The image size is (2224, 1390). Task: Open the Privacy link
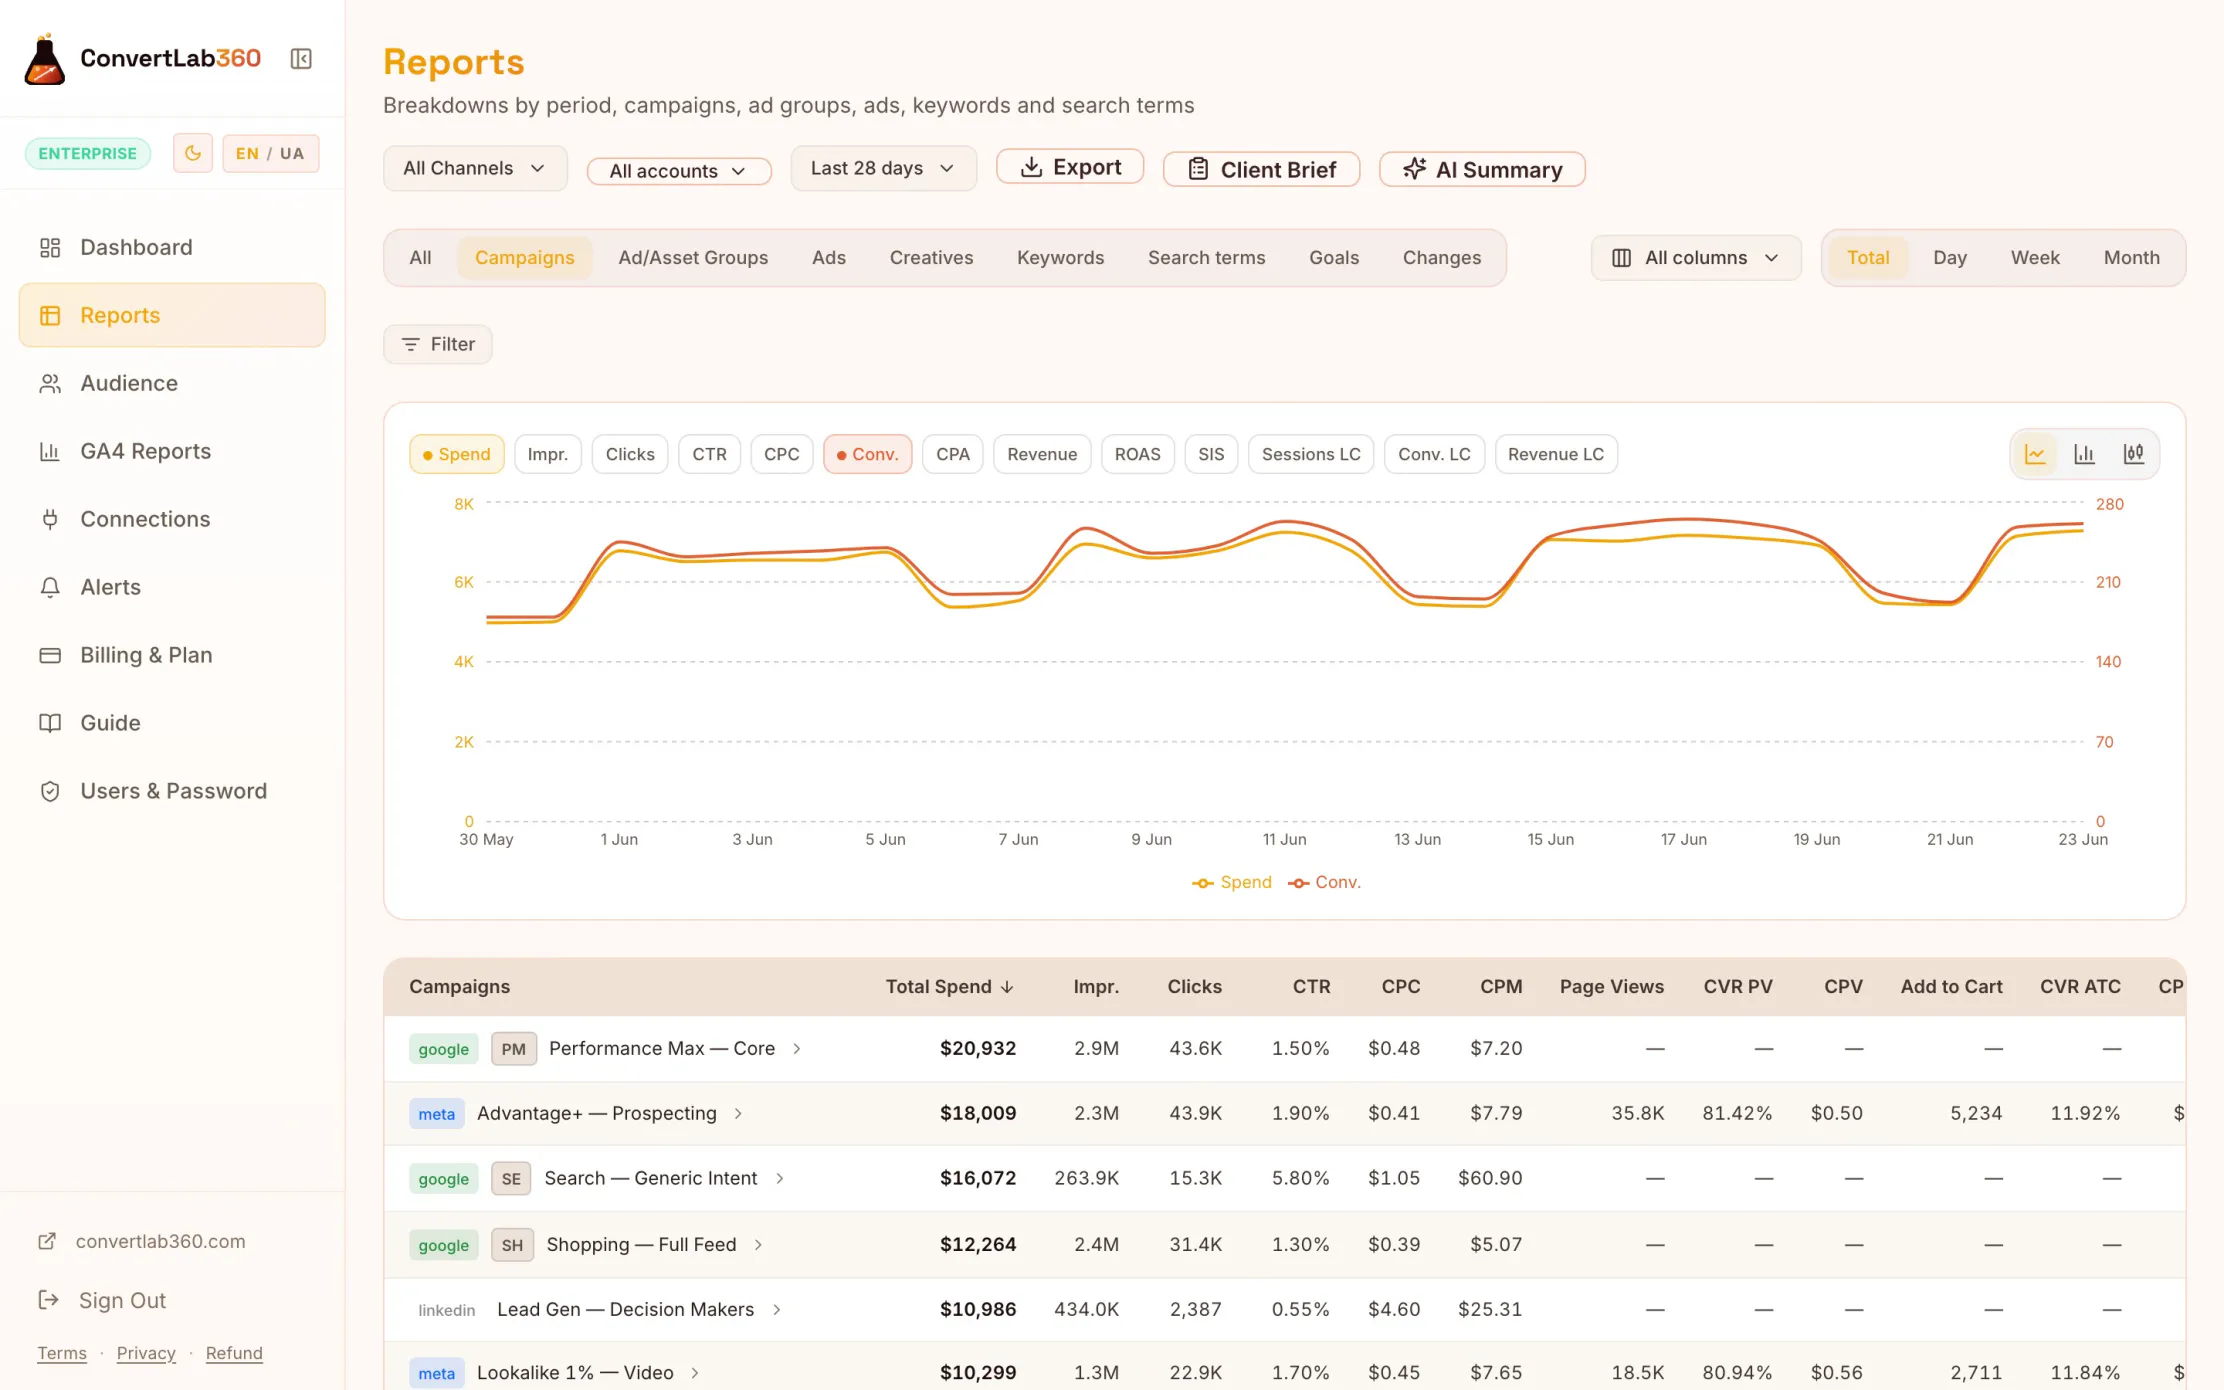(x=146, y=1353)
